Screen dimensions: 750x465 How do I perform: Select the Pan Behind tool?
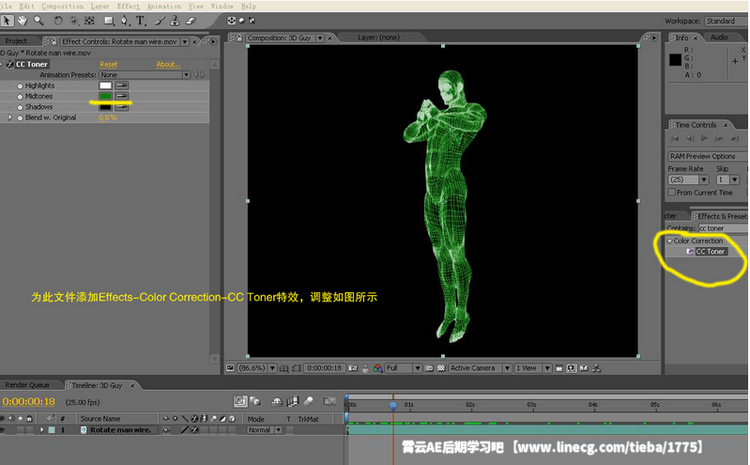pyautogui.click(x=89, y=21)
